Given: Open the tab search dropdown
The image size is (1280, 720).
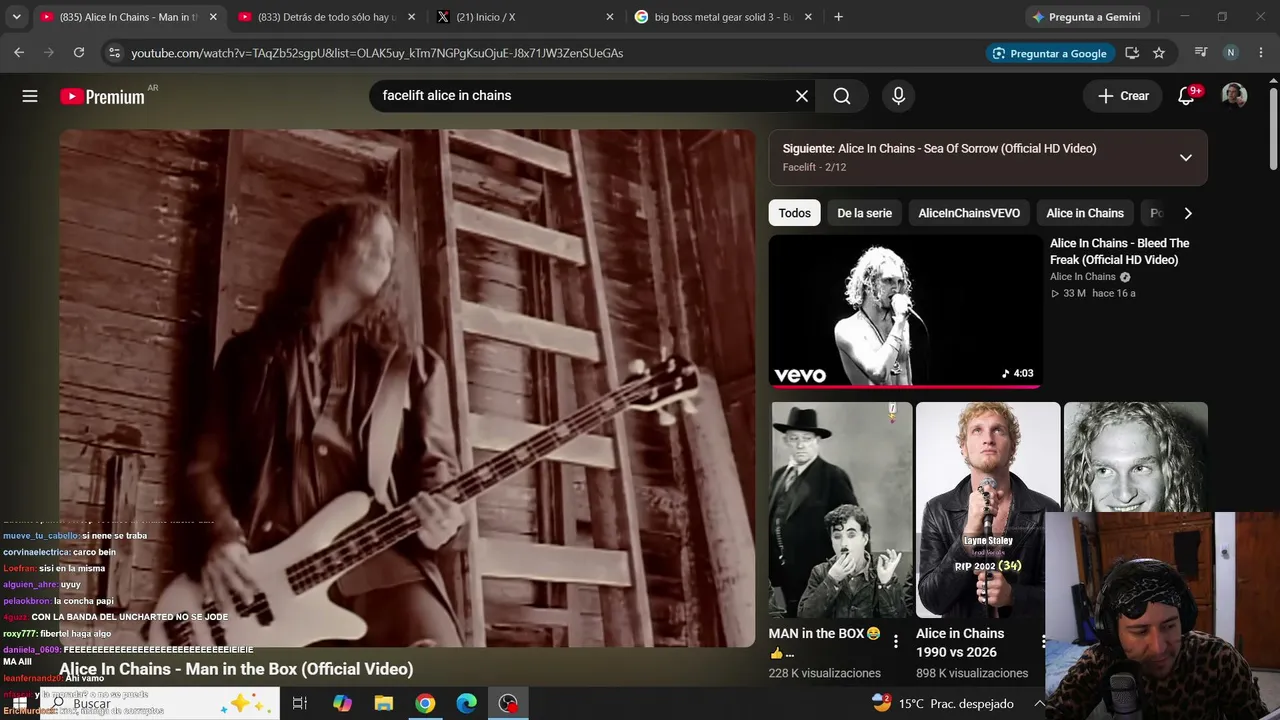Looking at the screenshot, I should click(x=16, y=17).
